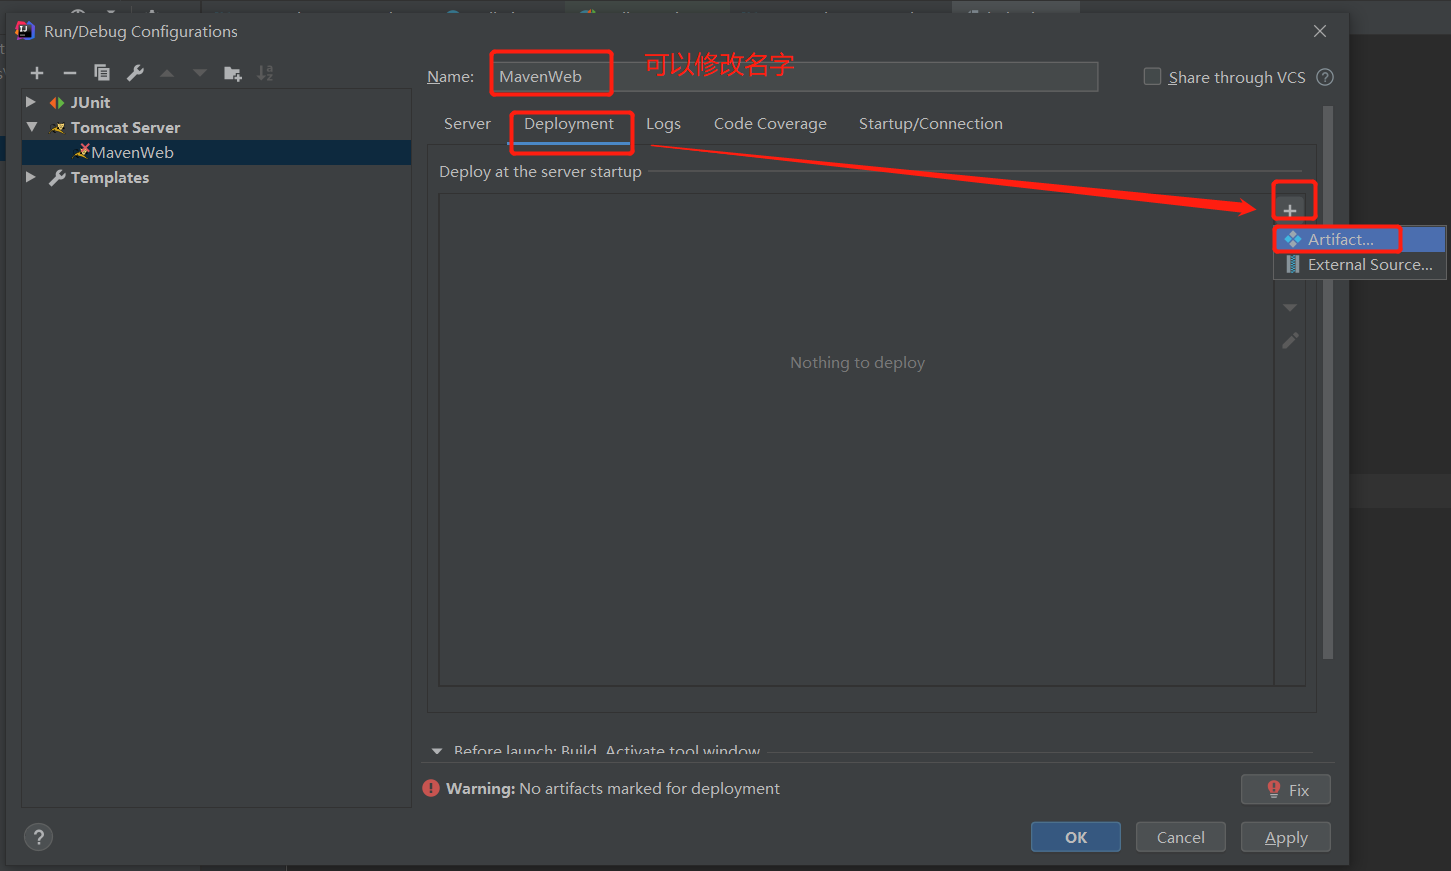Open the Startup/Connection tab
Viewport: 1451px width, 871px height.
point(931,124)
